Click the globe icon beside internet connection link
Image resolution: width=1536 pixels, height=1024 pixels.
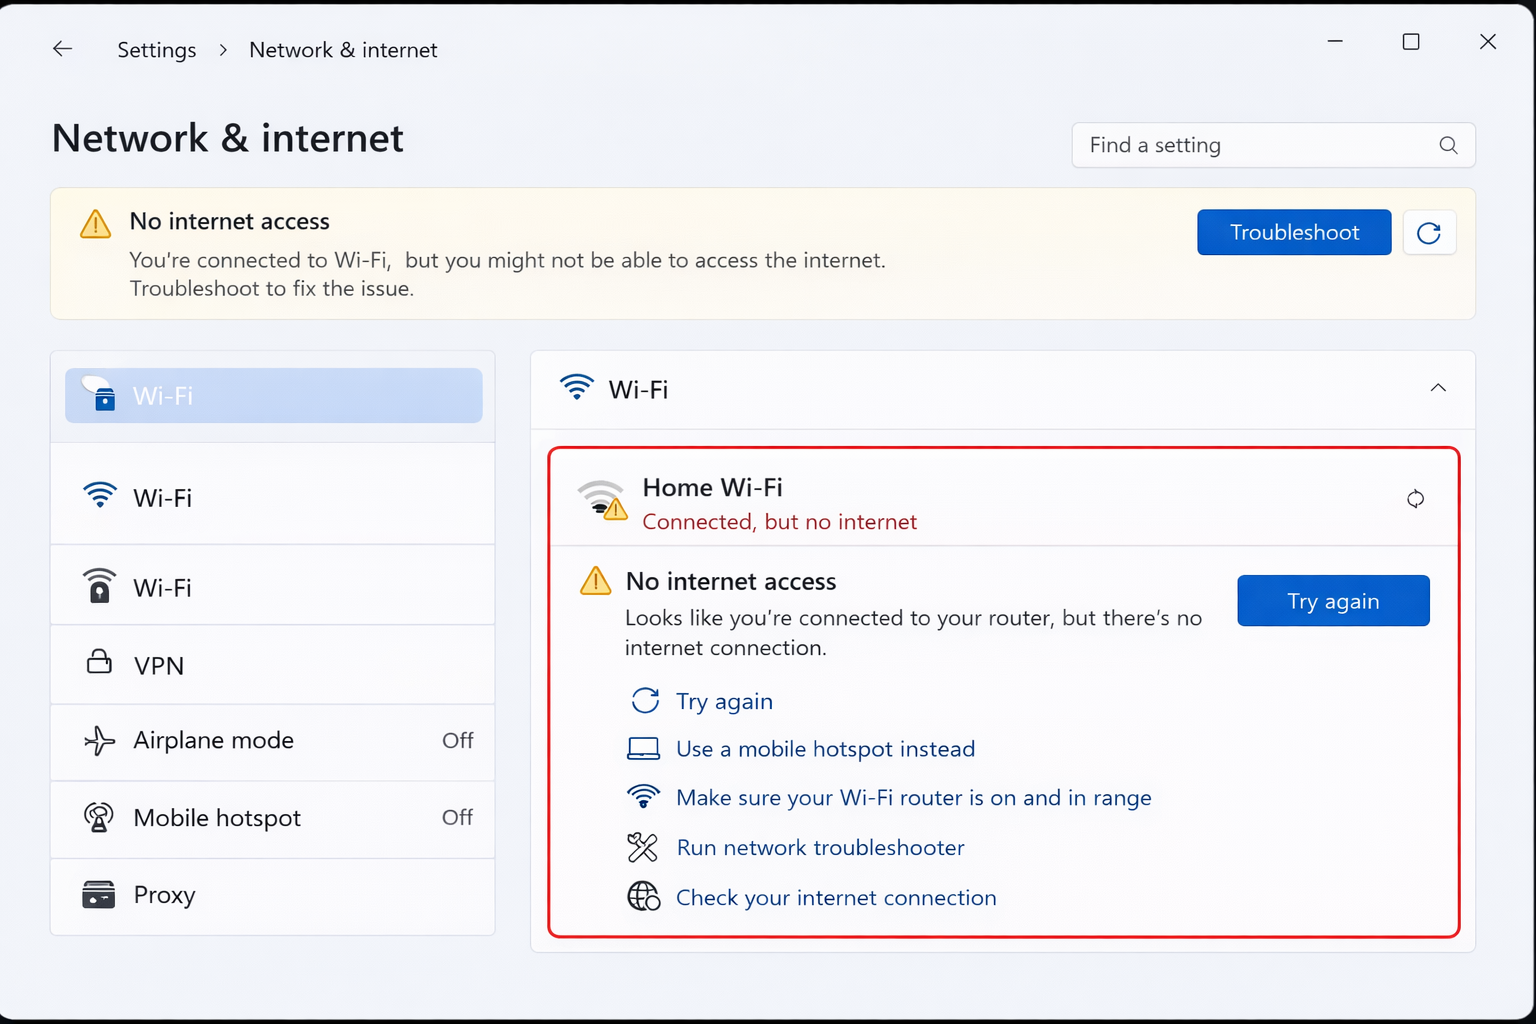[x=644, y=897]
